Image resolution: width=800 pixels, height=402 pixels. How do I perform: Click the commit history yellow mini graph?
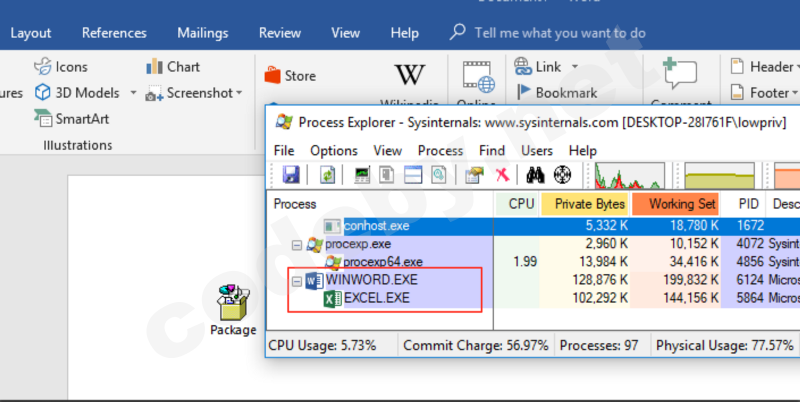click(x=719, y=175)
